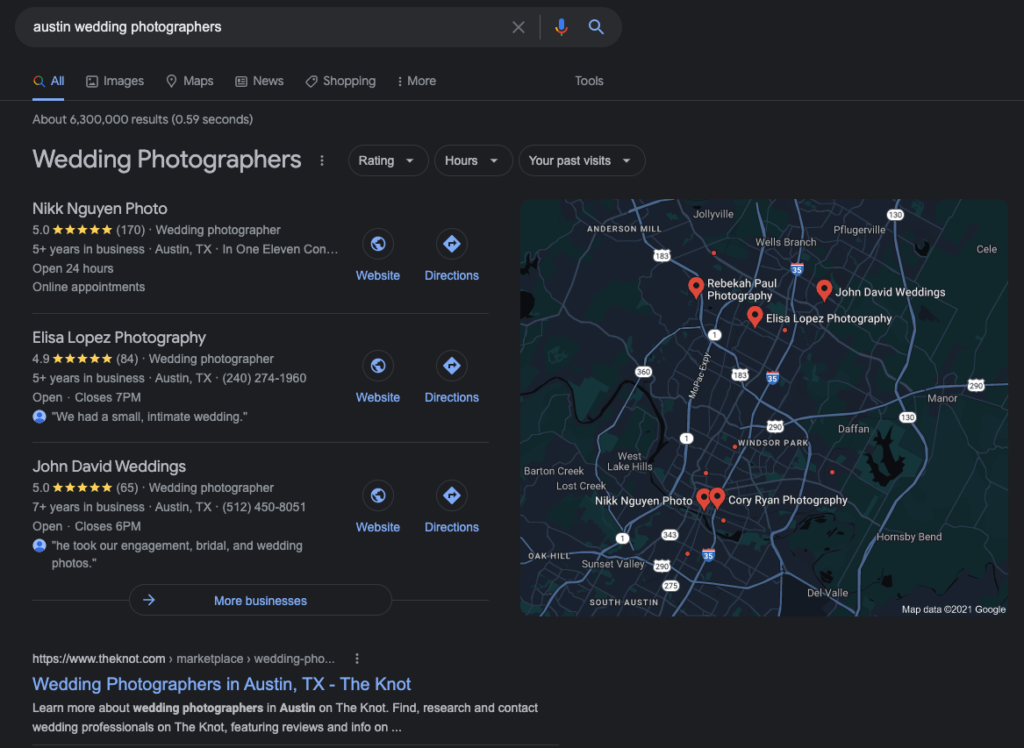Select the Cory Ryan Photography map pin
The width and height of the screenshot is (1024, 748).
[718, 497]
